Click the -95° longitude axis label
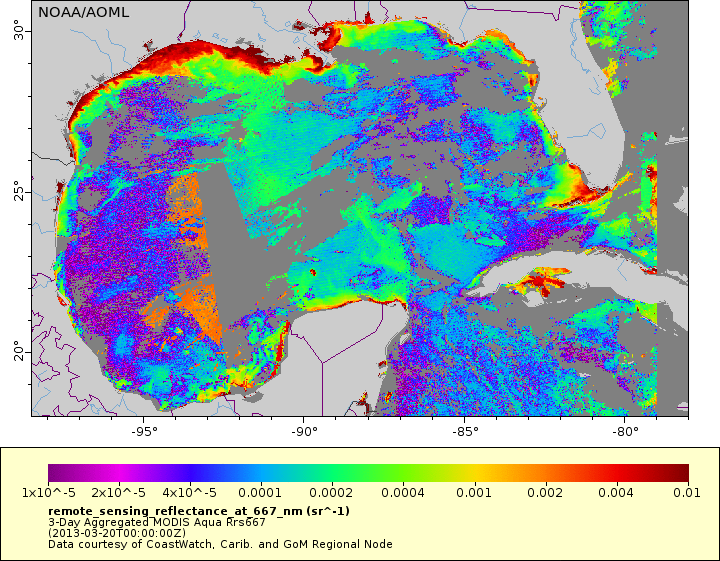 (x=144, y=432)
